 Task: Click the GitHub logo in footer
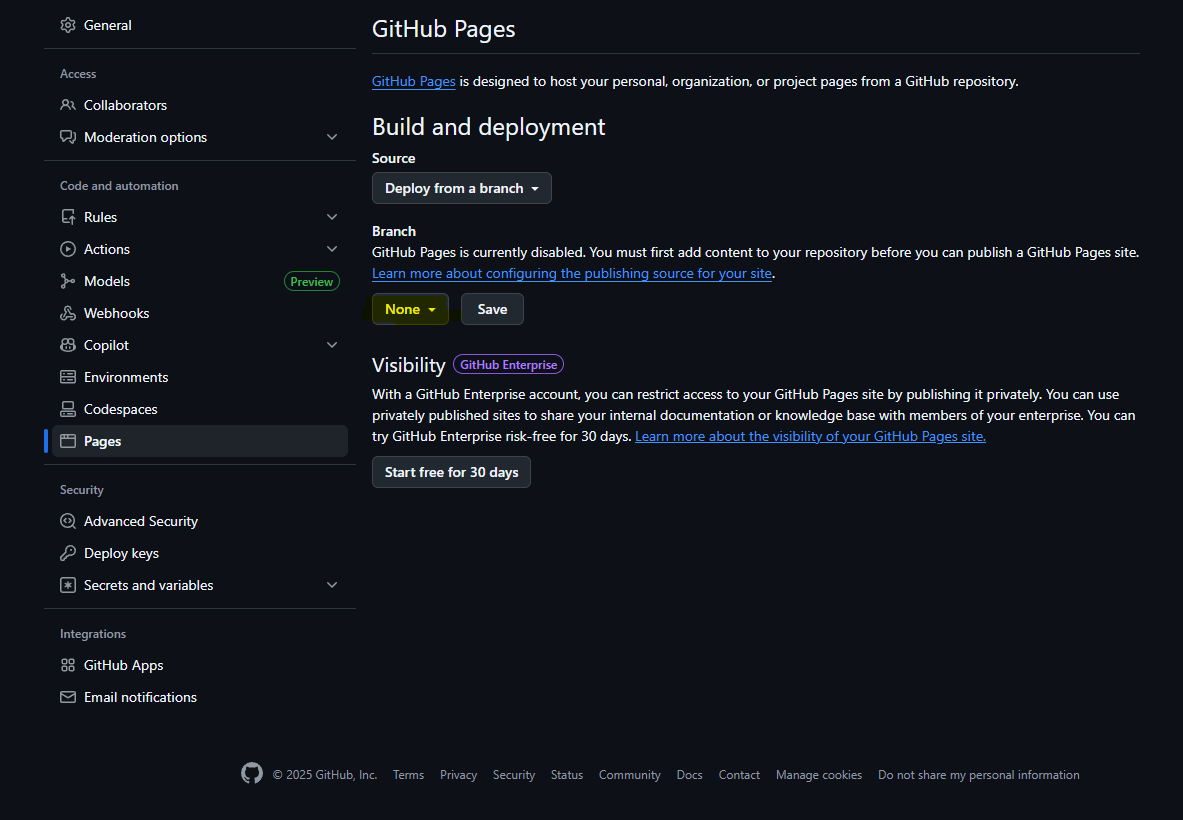click(x=252, y=774)
